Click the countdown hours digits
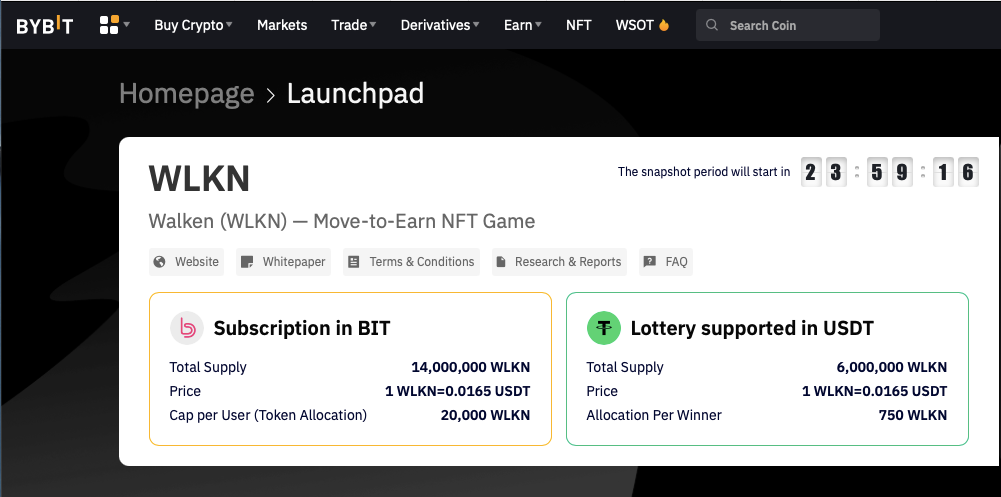 click(x=823, y=172)
